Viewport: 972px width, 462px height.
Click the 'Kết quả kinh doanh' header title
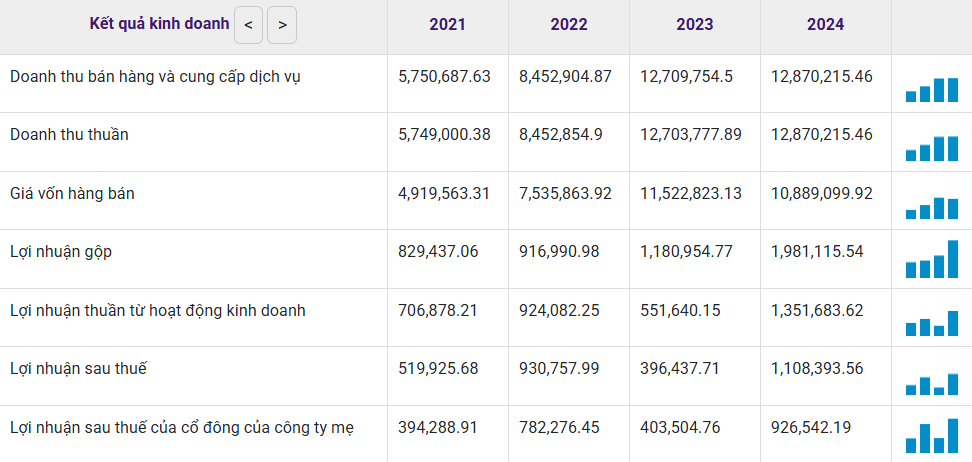[159, 24]
